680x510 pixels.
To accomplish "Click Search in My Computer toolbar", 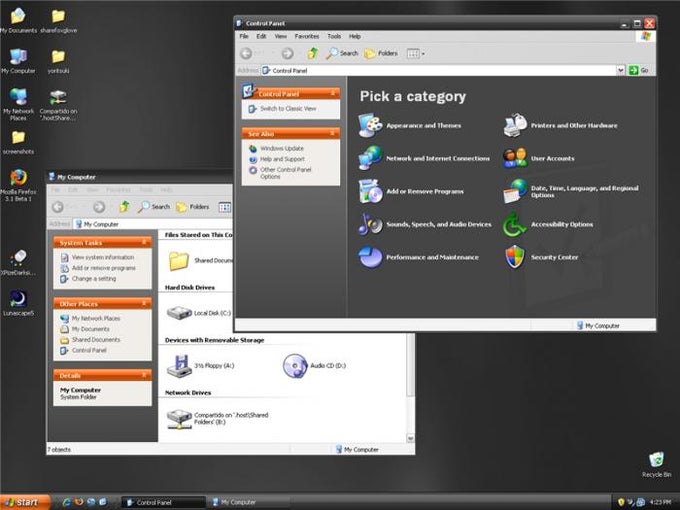I will 154,207.
